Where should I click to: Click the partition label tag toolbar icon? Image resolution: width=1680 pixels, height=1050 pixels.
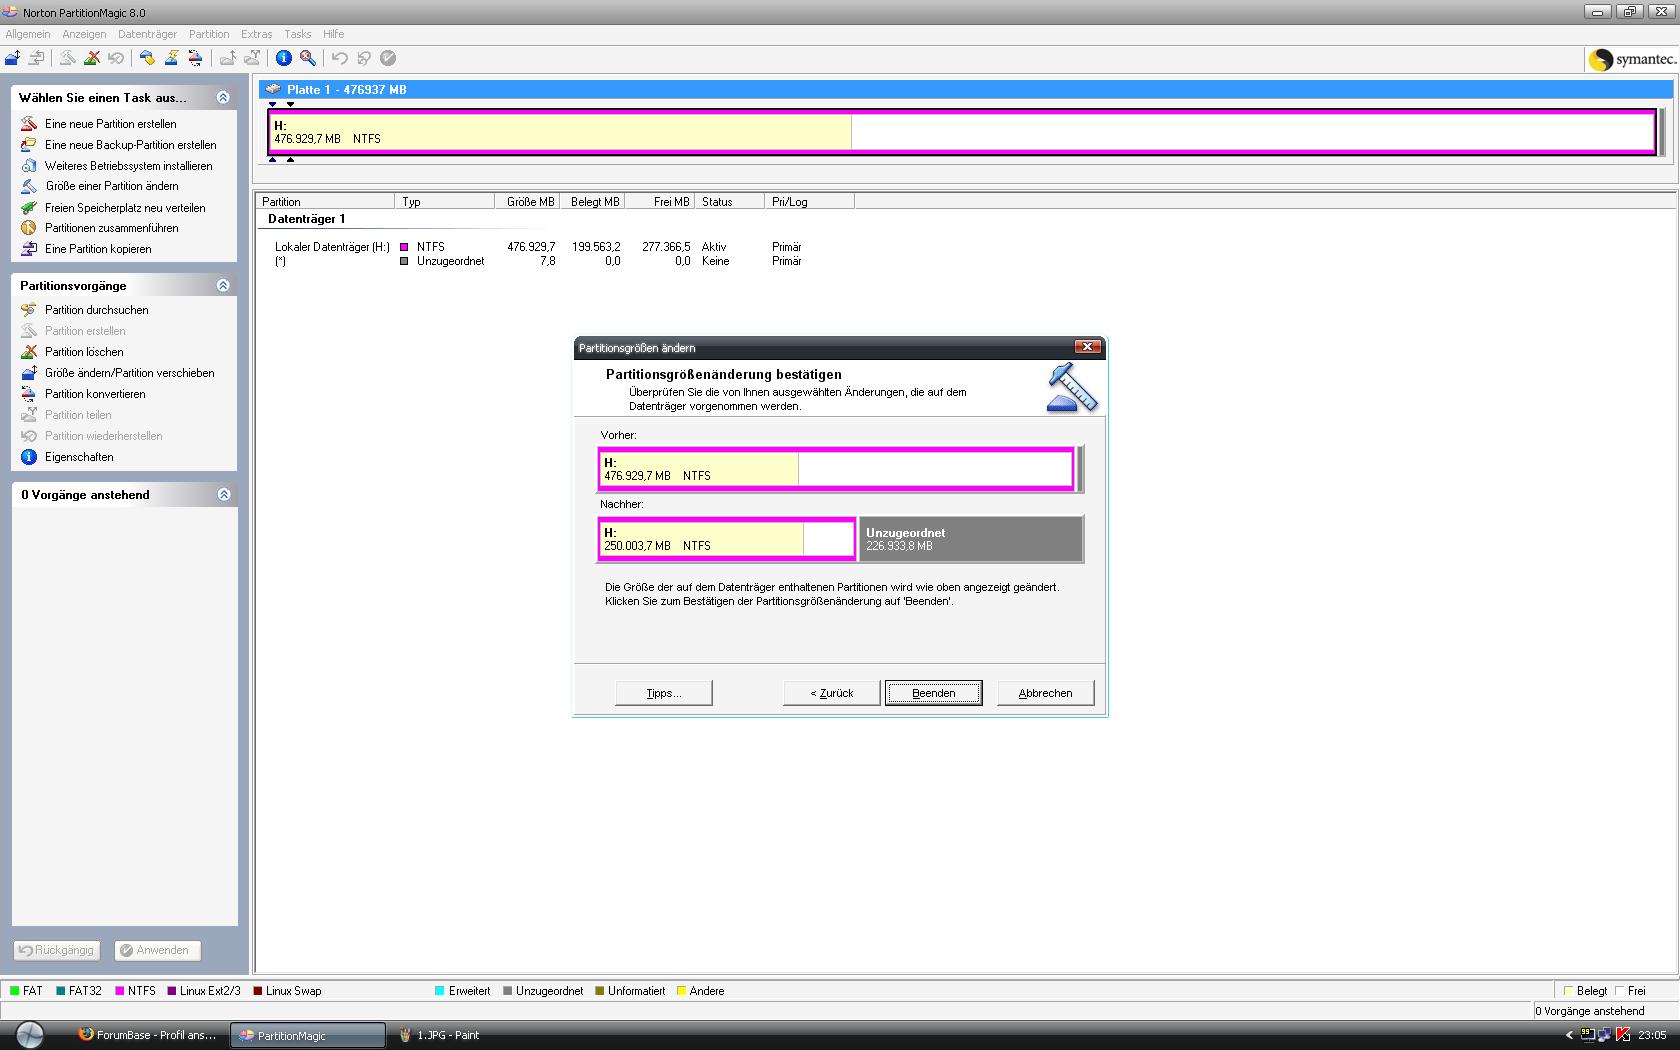click(147, 58)
